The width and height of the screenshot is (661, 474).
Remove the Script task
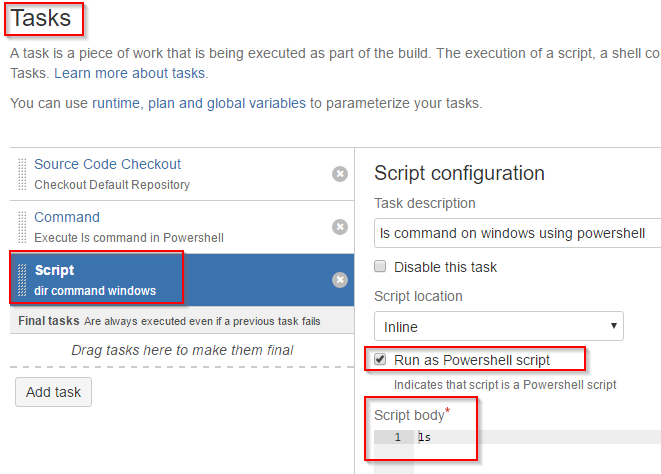pos(340,280)
